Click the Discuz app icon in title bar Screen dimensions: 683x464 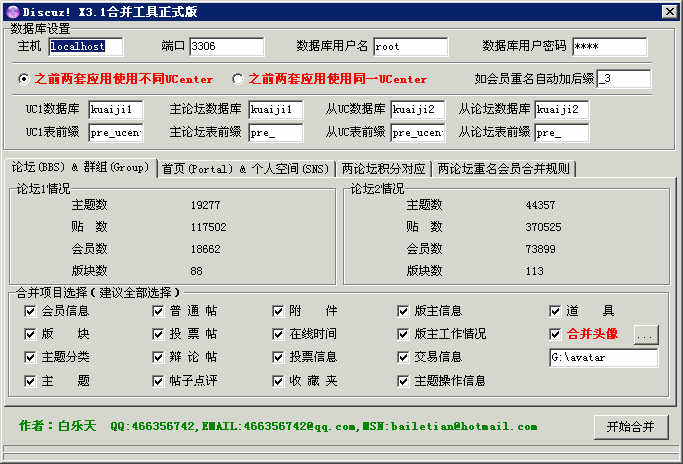click(11, 10)
